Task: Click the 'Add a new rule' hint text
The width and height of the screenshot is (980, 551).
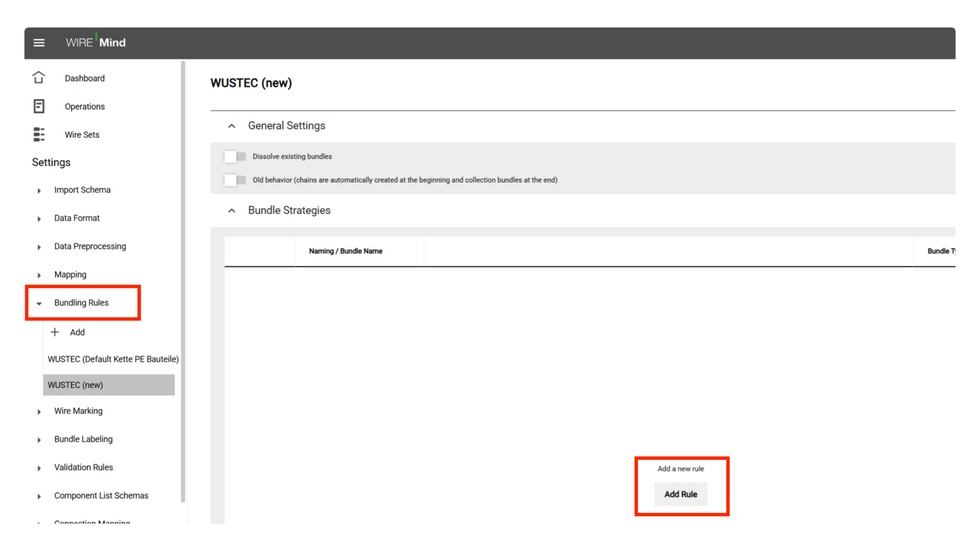Action: coord(681,469)
